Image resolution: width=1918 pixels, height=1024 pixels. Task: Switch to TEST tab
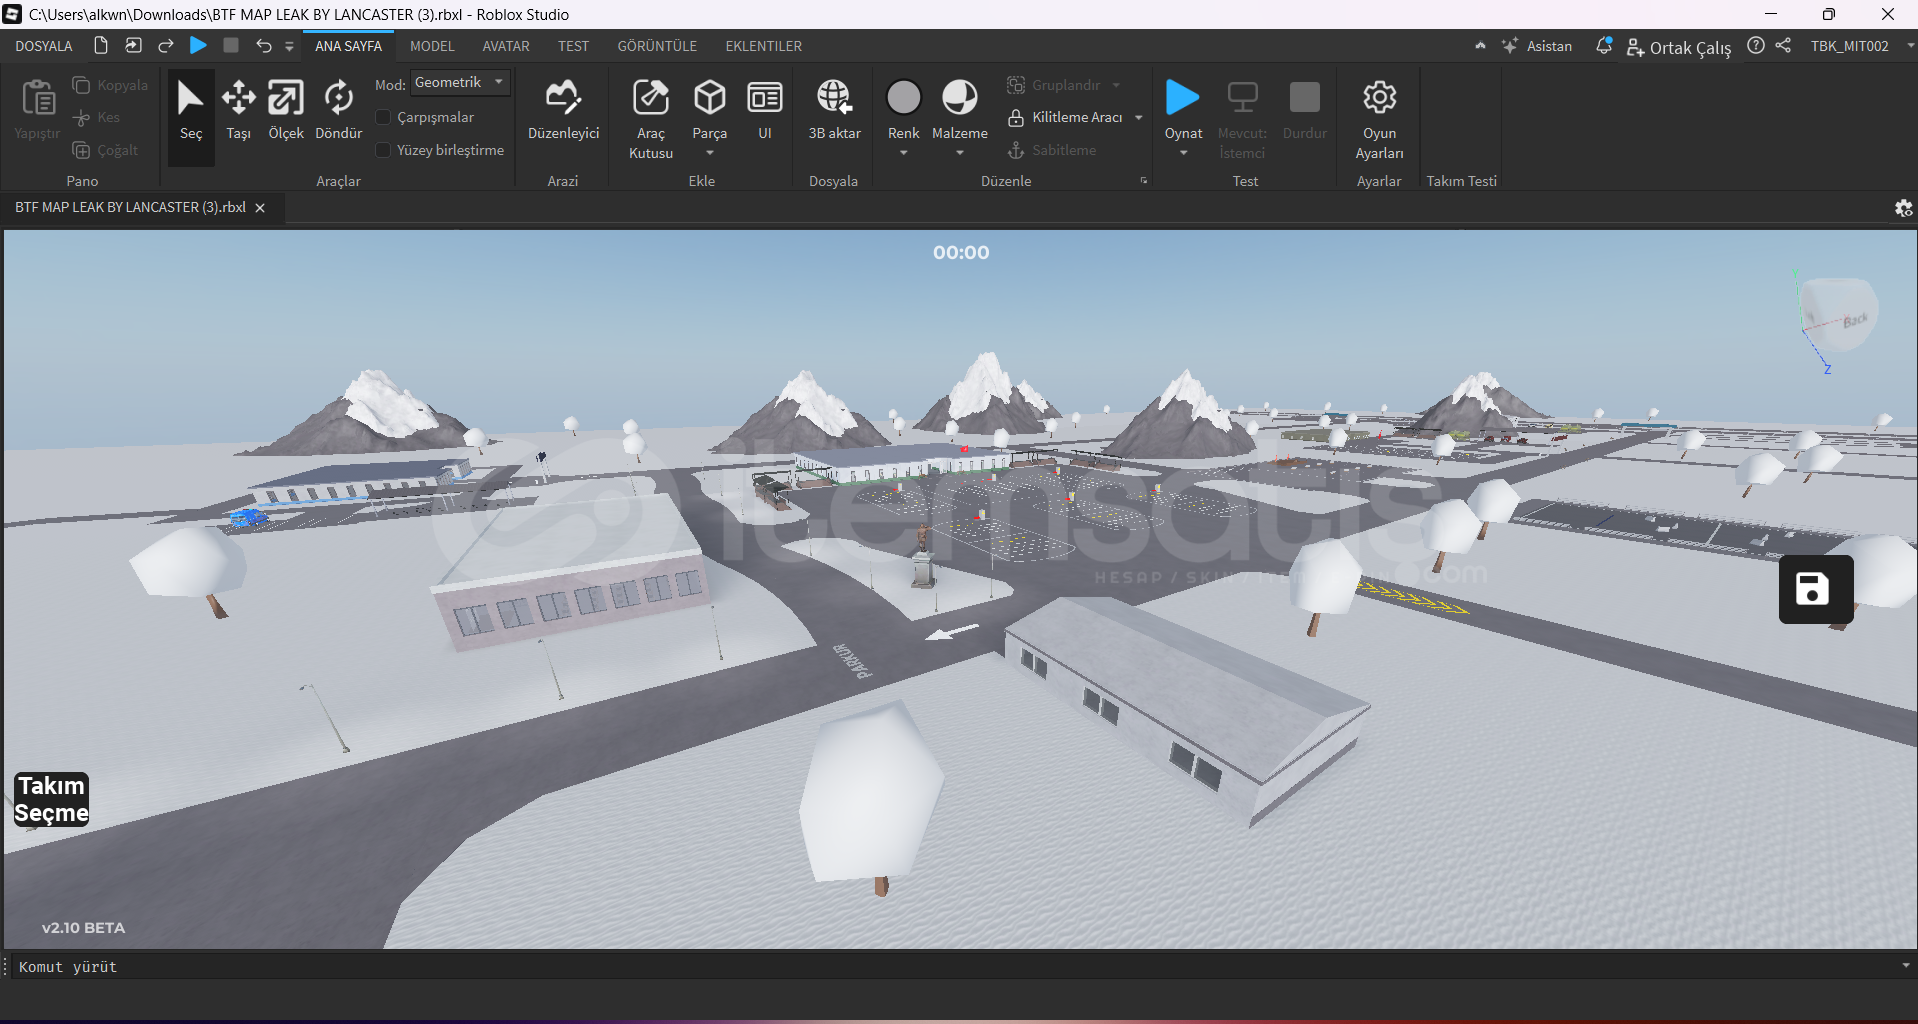click(x=573, y=46)
